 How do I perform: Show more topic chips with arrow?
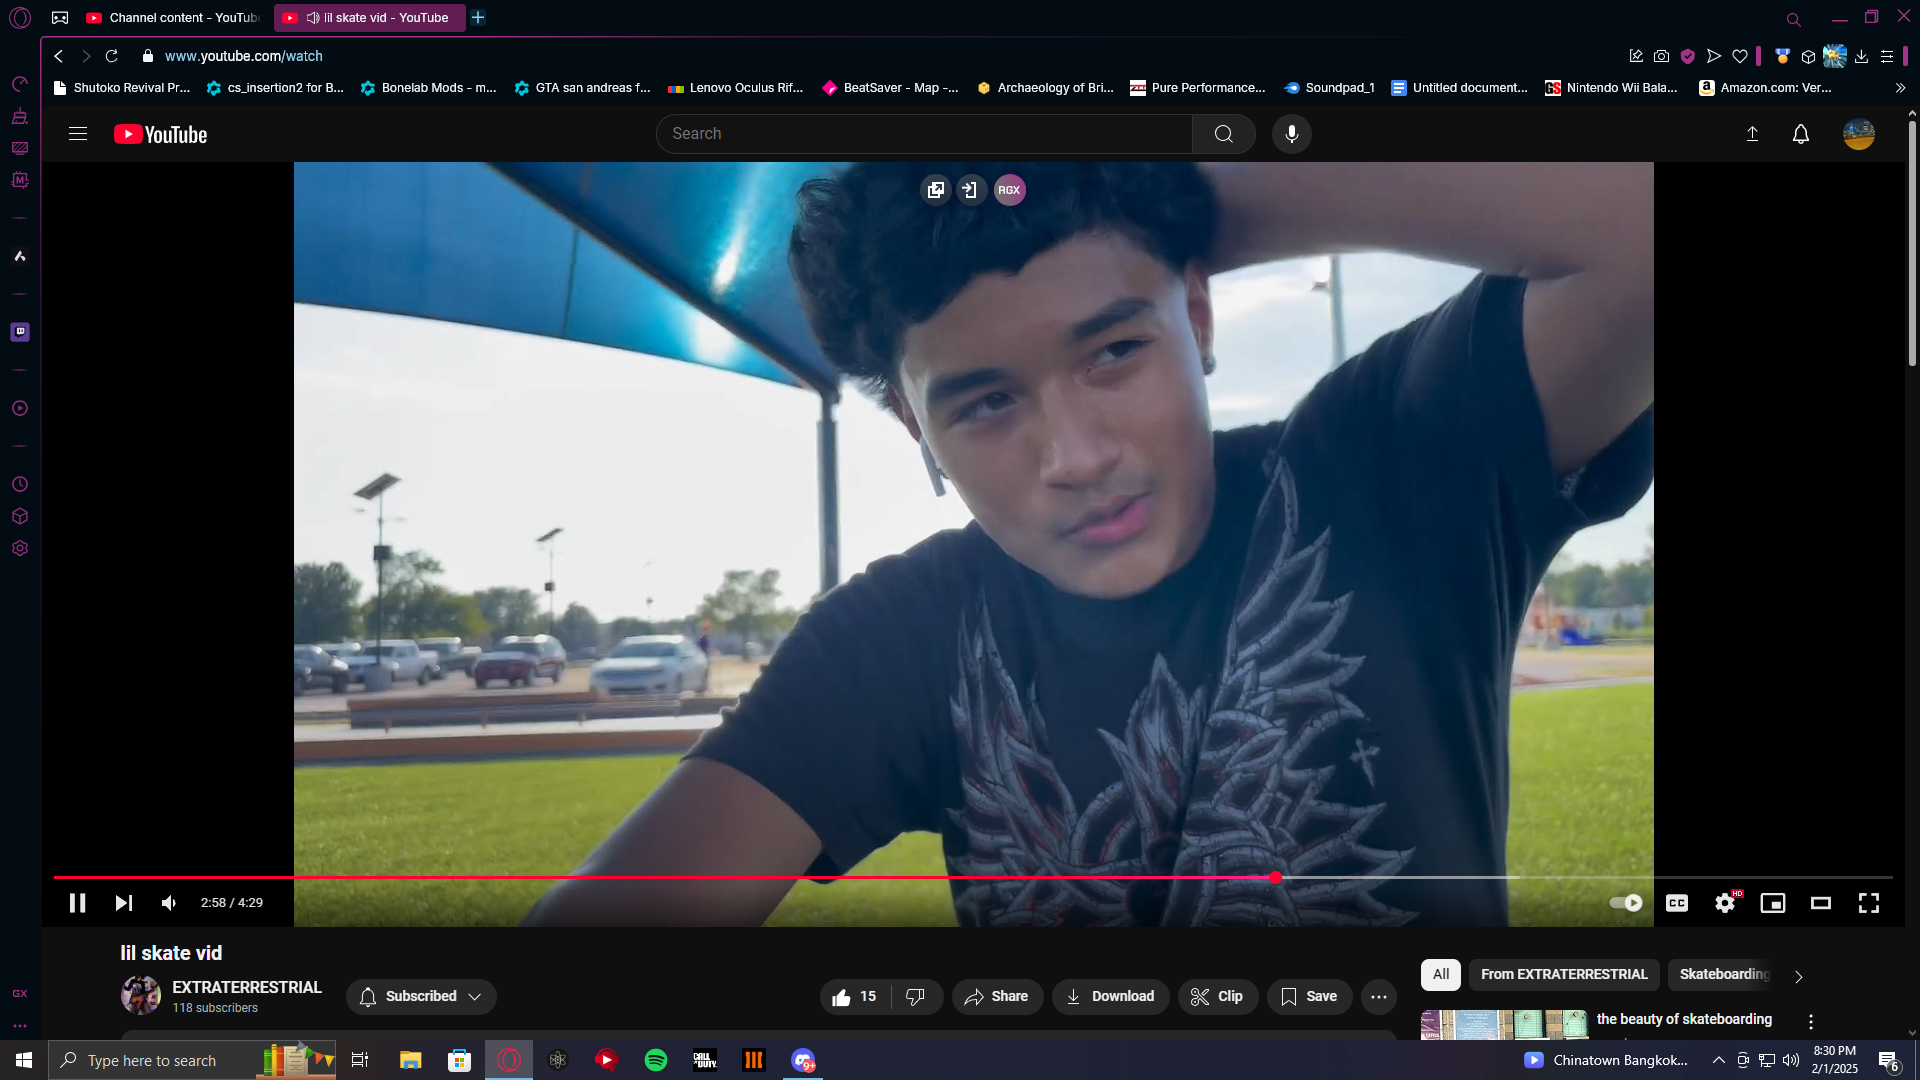coord(1799,977)
